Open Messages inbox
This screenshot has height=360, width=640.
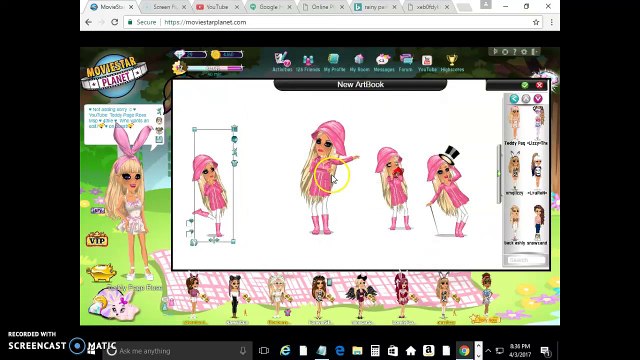click(384, 63)
